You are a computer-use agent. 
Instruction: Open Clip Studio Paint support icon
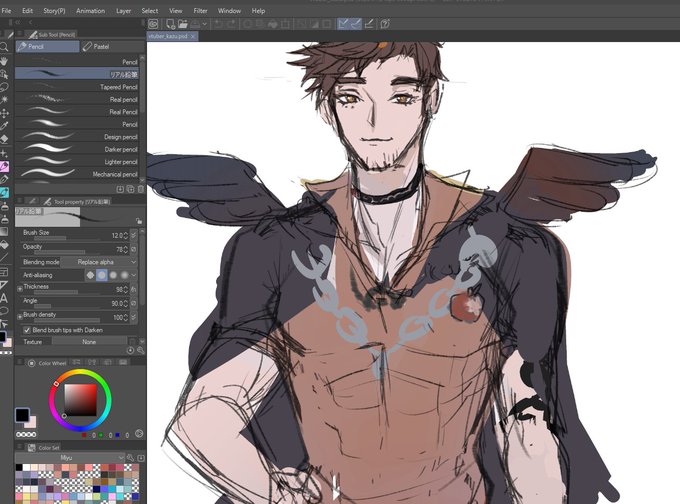385,24
